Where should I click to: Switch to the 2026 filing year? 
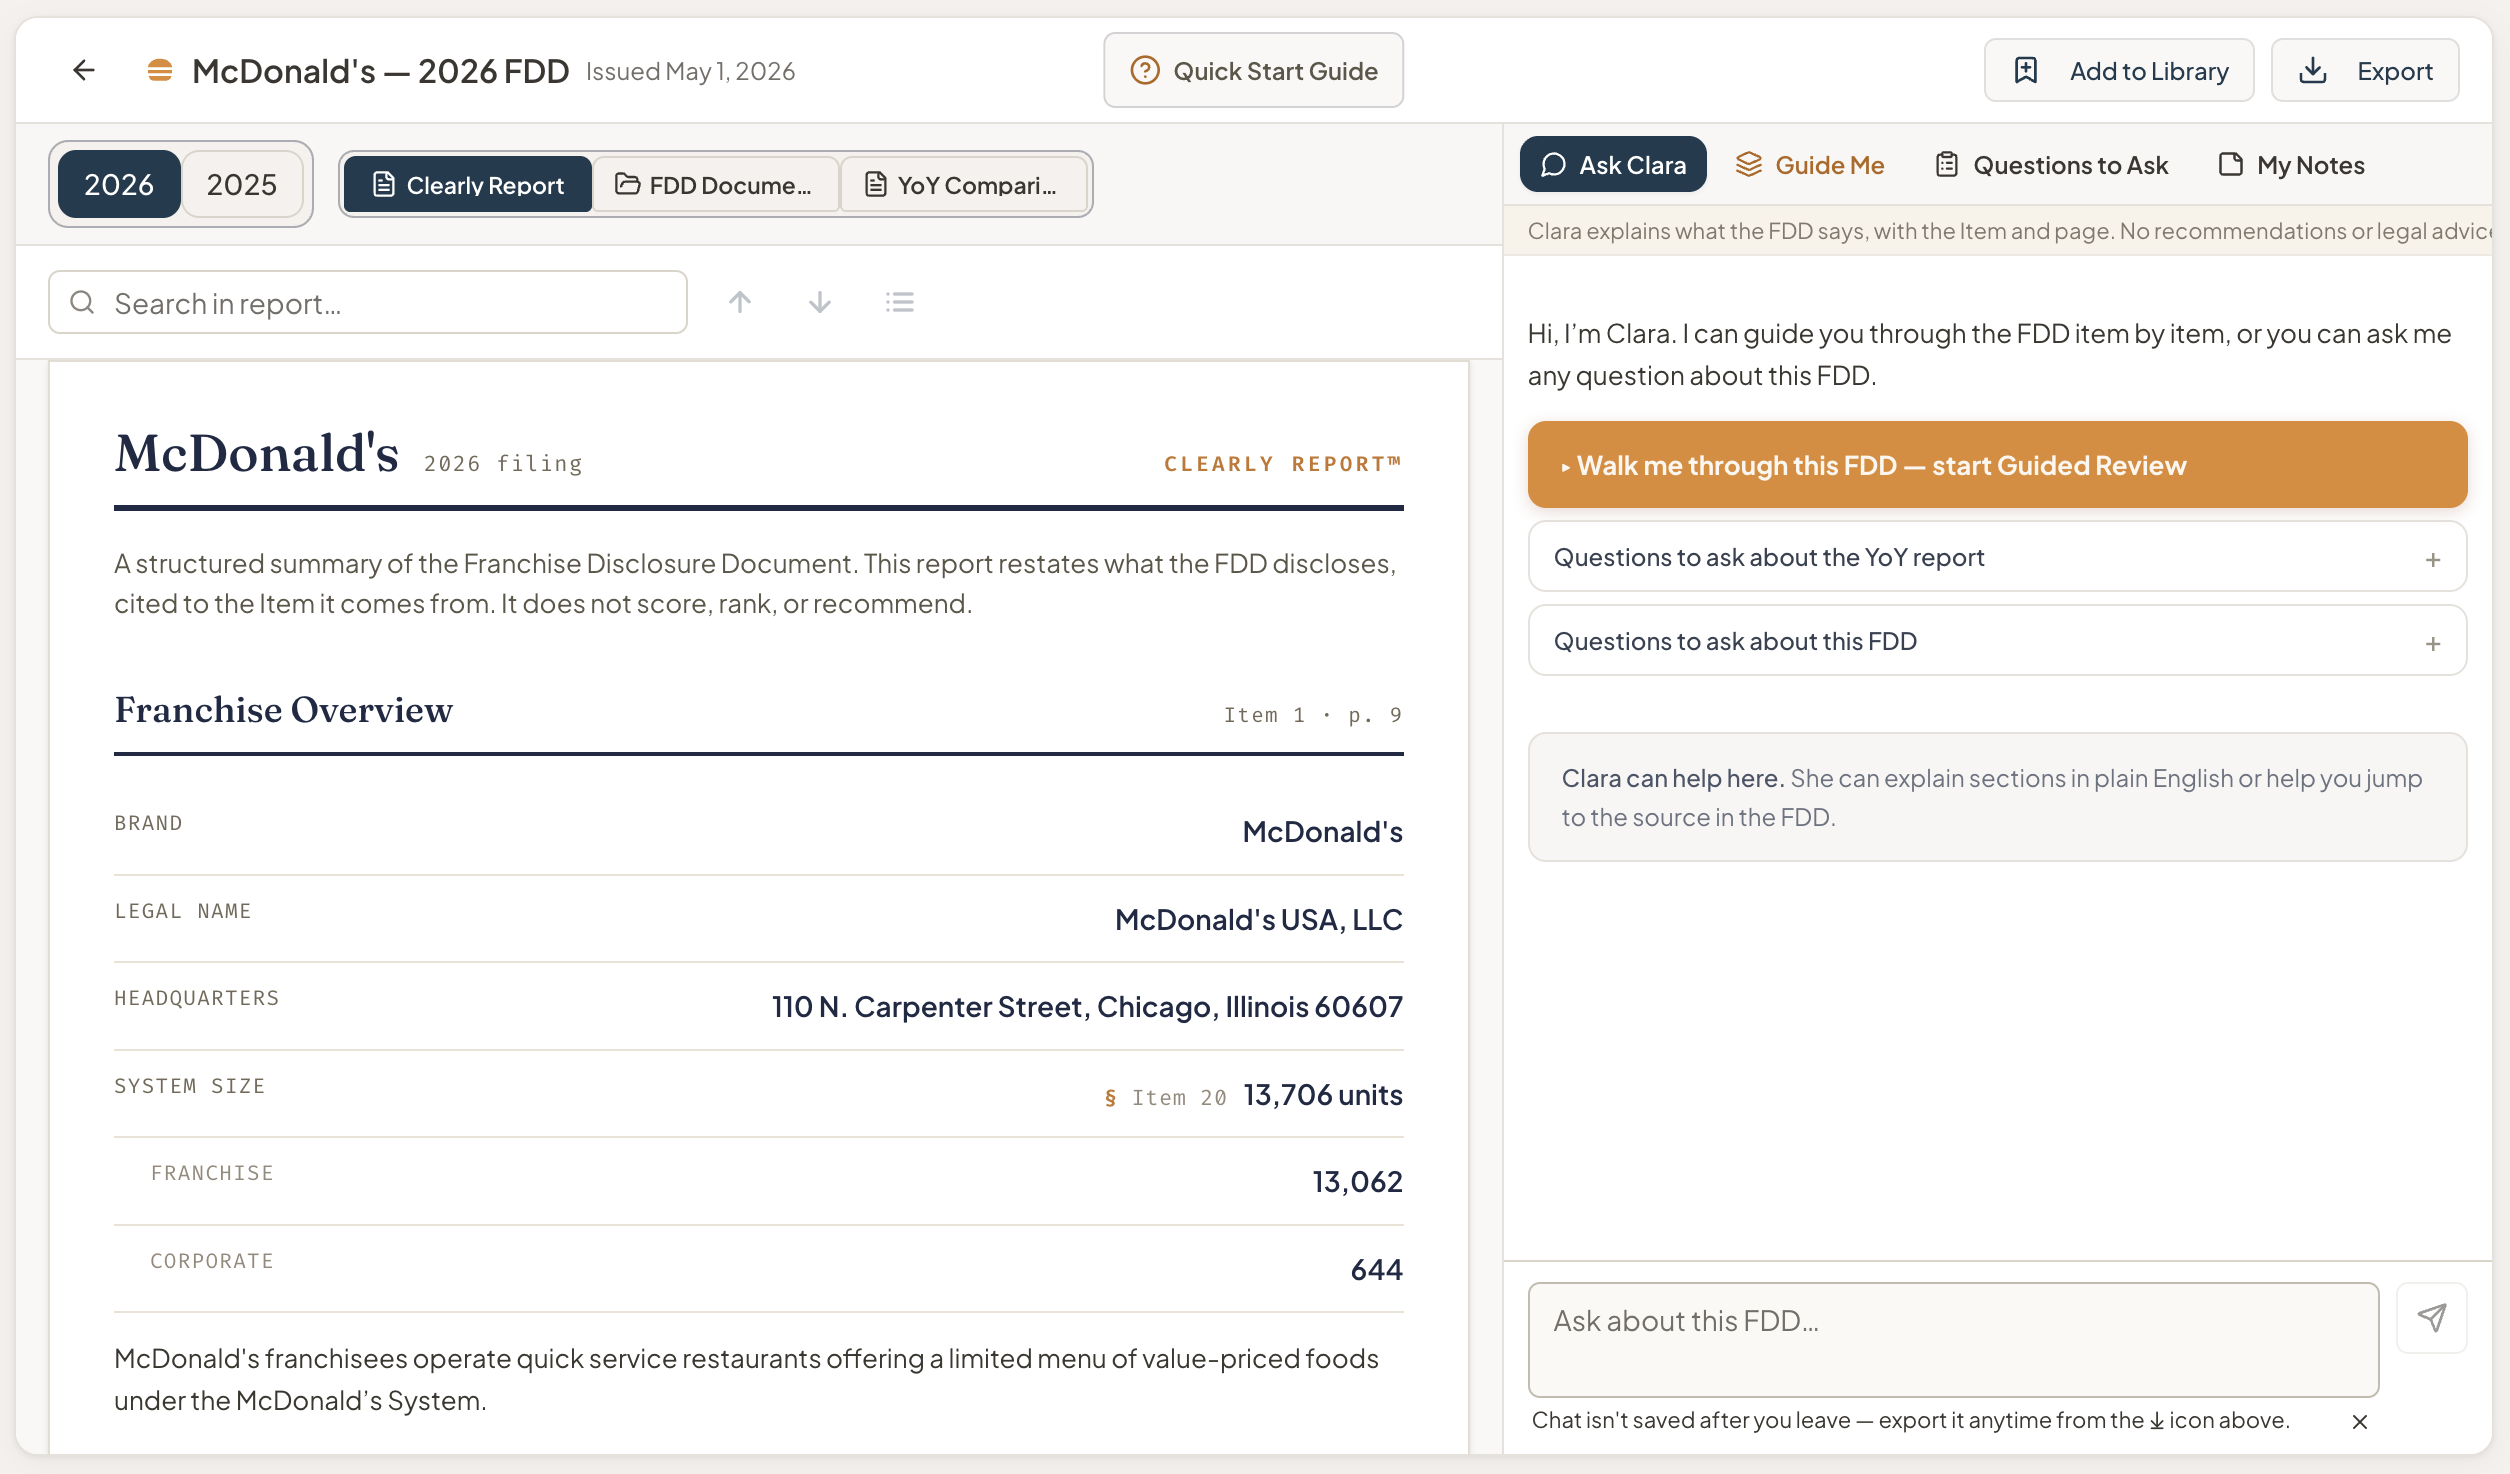(x=119, y=184)
